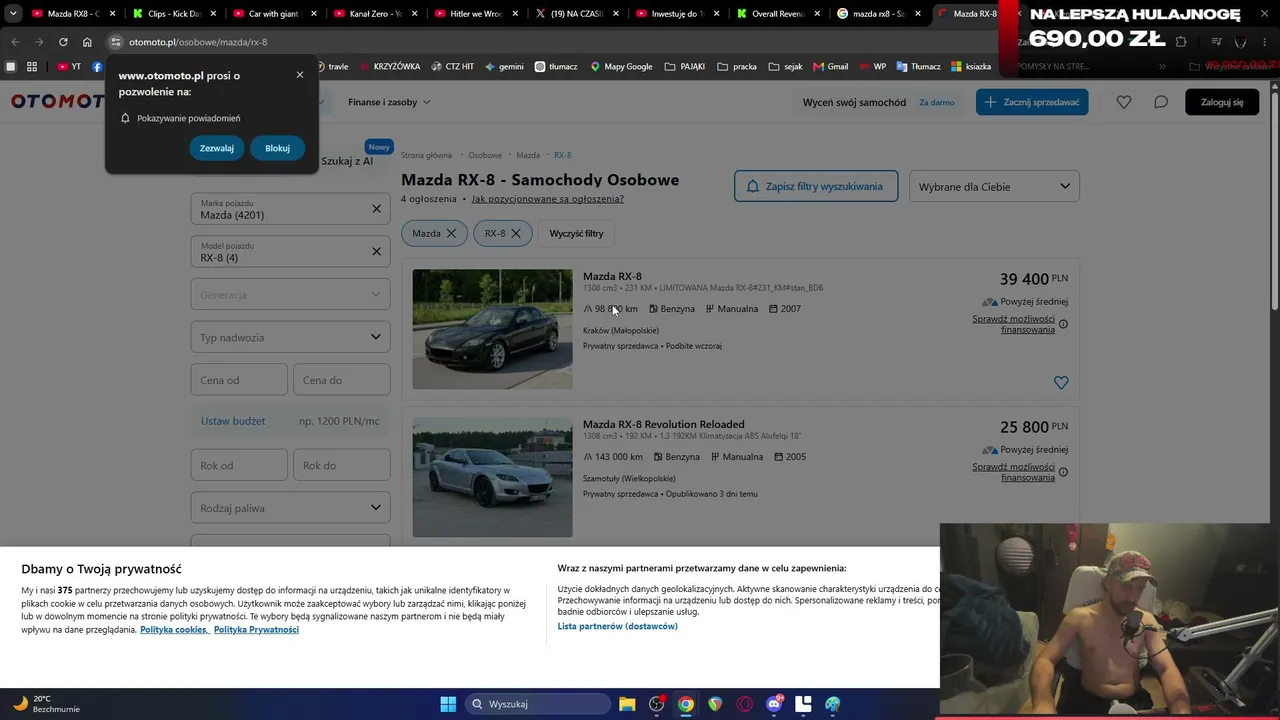Go to browser home page icon

(87, 42)
